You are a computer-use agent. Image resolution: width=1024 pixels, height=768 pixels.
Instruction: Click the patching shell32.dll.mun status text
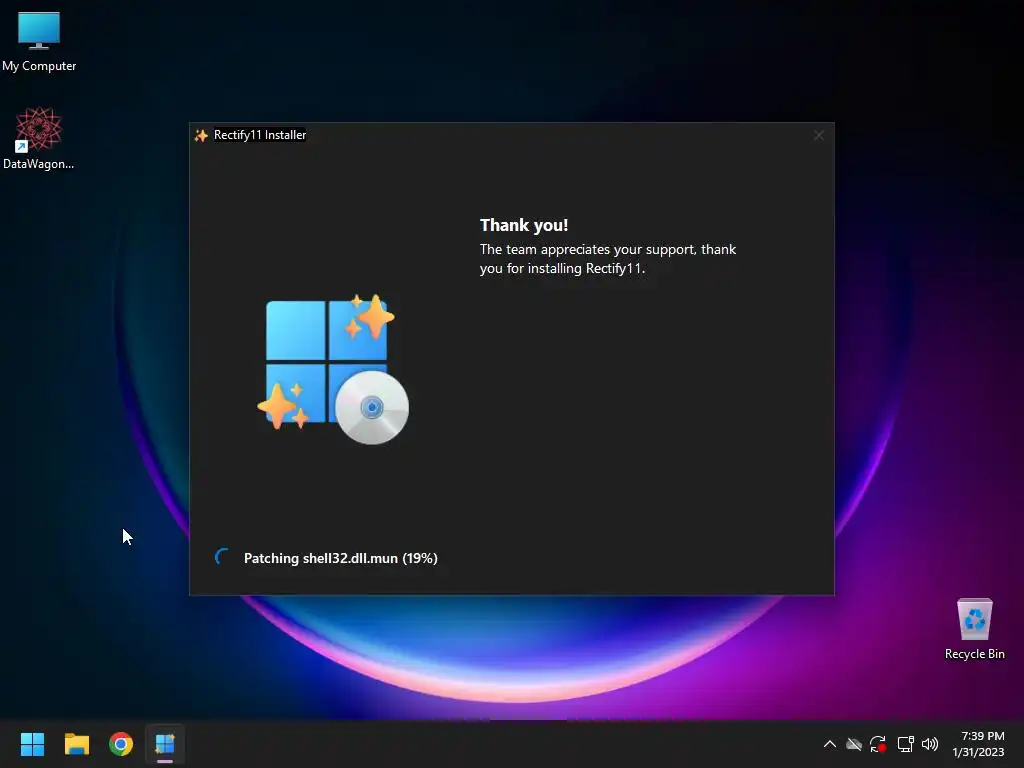(x=340, y=558)
